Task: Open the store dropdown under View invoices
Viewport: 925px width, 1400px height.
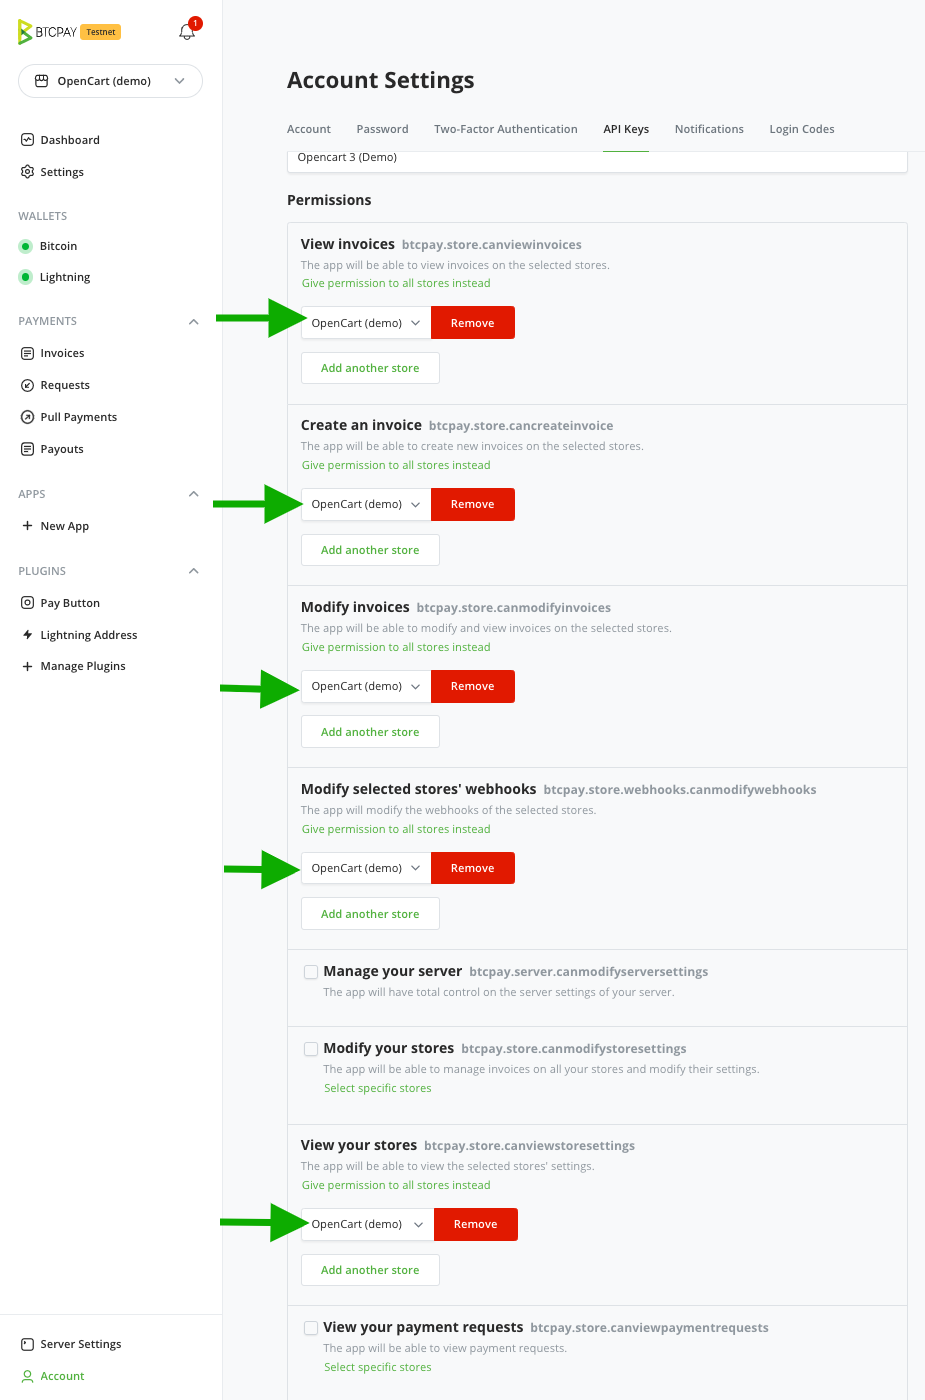Action: (365, 322)
